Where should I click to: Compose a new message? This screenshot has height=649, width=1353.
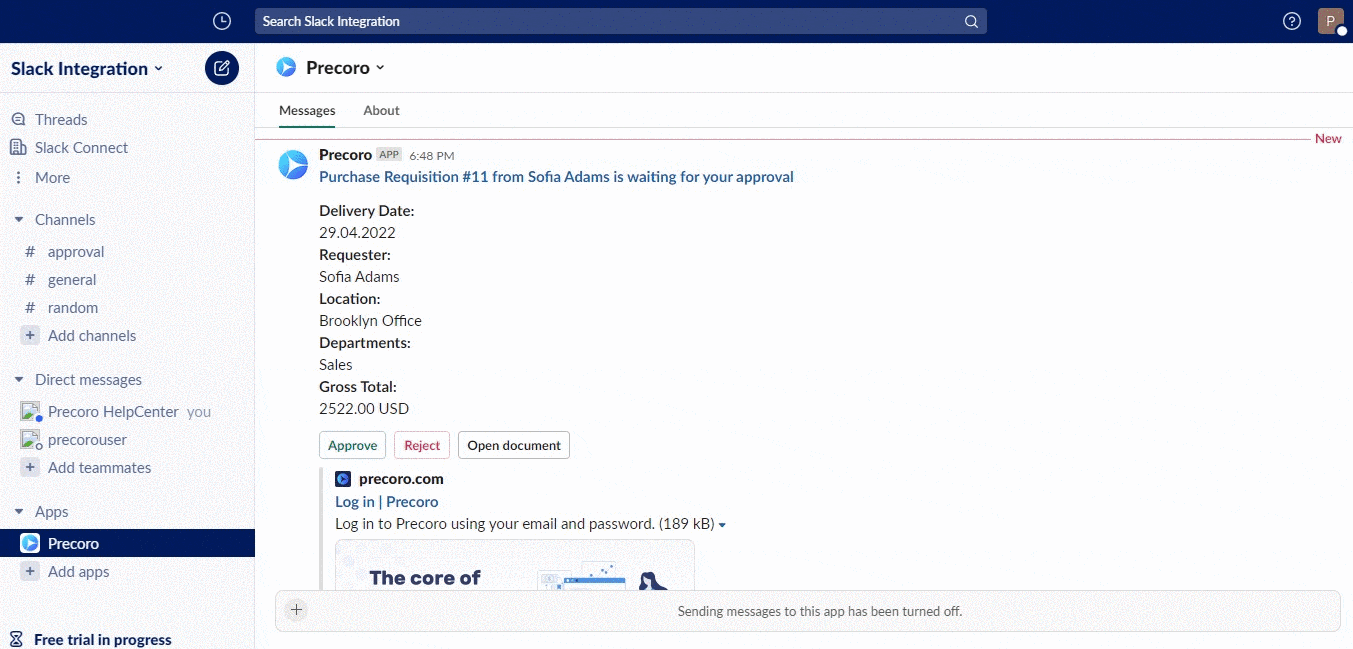point(222,68)
